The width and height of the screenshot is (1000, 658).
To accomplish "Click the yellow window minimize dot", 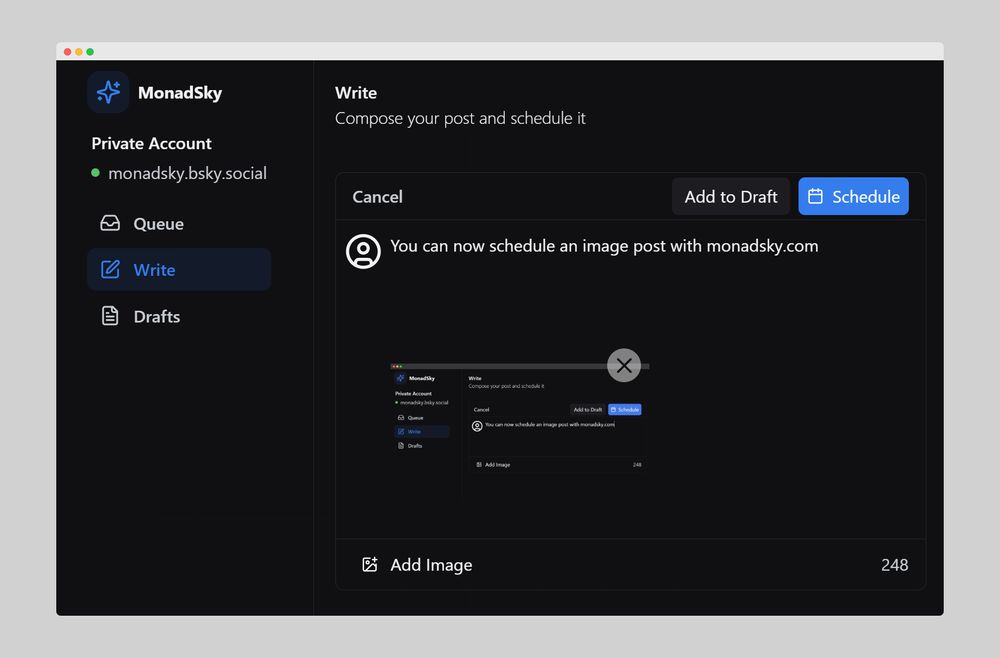I will pyautogui.click(x=79, y=52).
